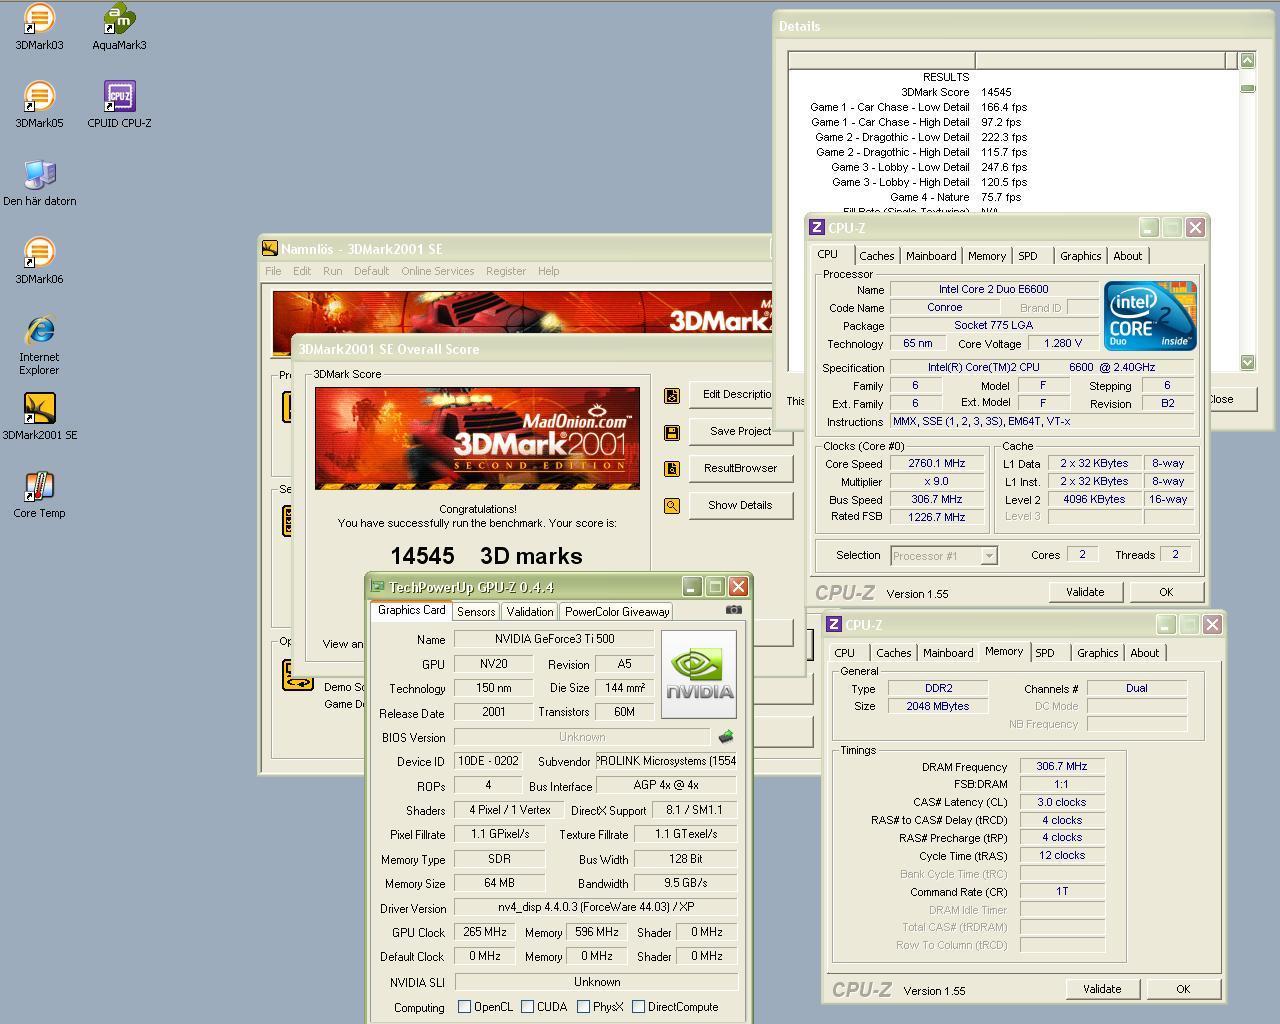Open the Help menu in 3DMark2001 SE

click(548, 271)
